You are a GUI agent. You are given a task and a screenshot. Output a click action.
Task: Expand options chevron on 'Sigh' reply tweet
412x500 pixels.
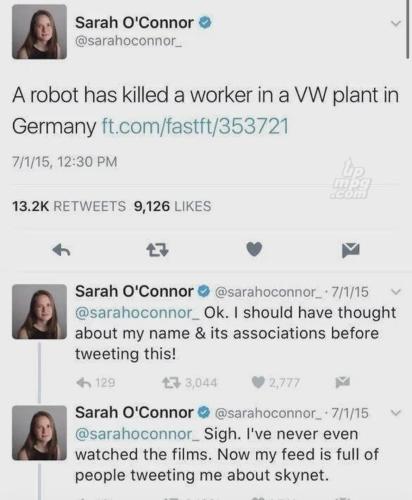[395, 413]
